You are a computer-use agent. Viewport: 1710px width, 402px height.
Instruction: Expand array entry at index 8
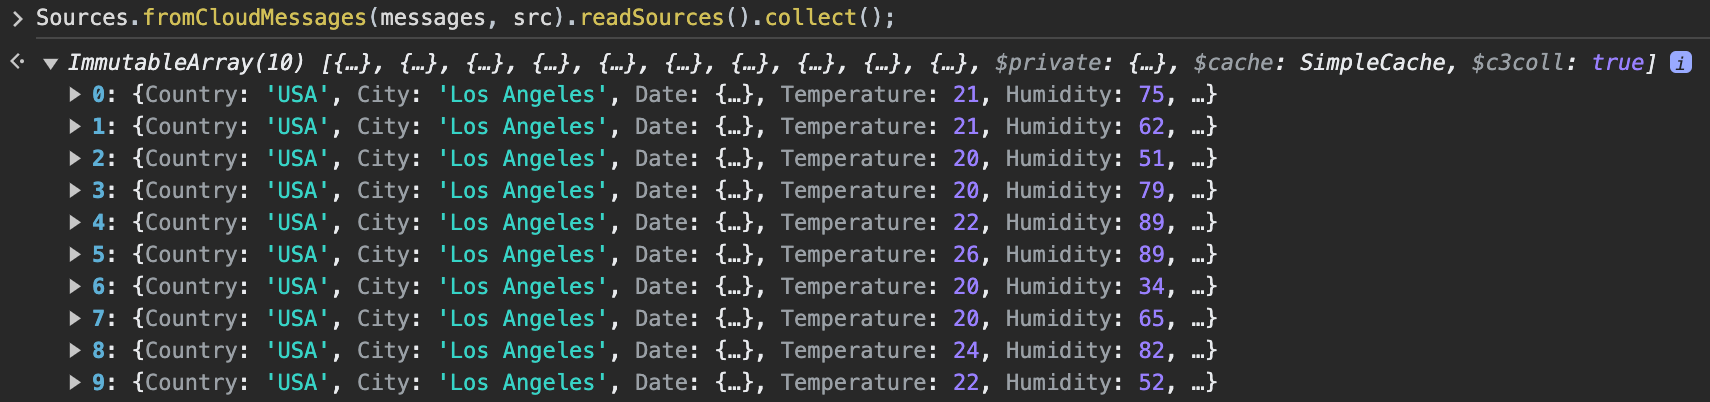click(x=75, y=351)
